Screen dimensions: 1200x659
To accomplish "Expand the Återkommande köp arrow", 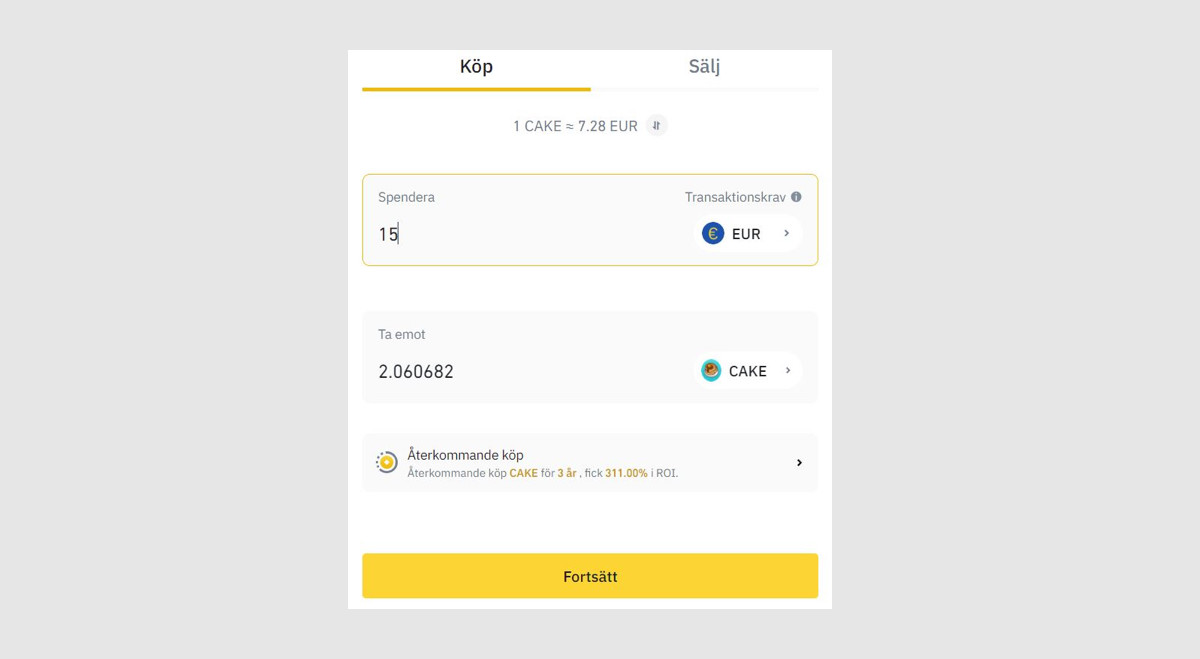I will tap(799, 463).
